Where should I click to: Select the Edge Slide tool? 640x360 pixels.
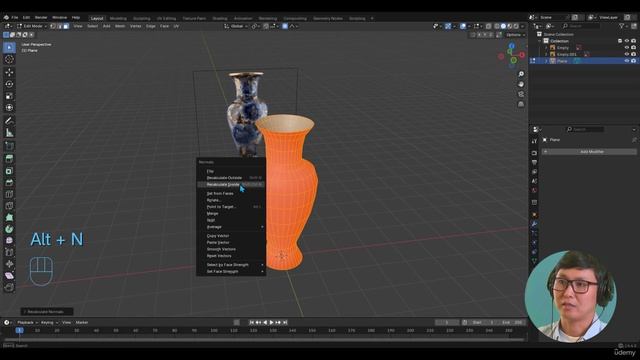9,253
